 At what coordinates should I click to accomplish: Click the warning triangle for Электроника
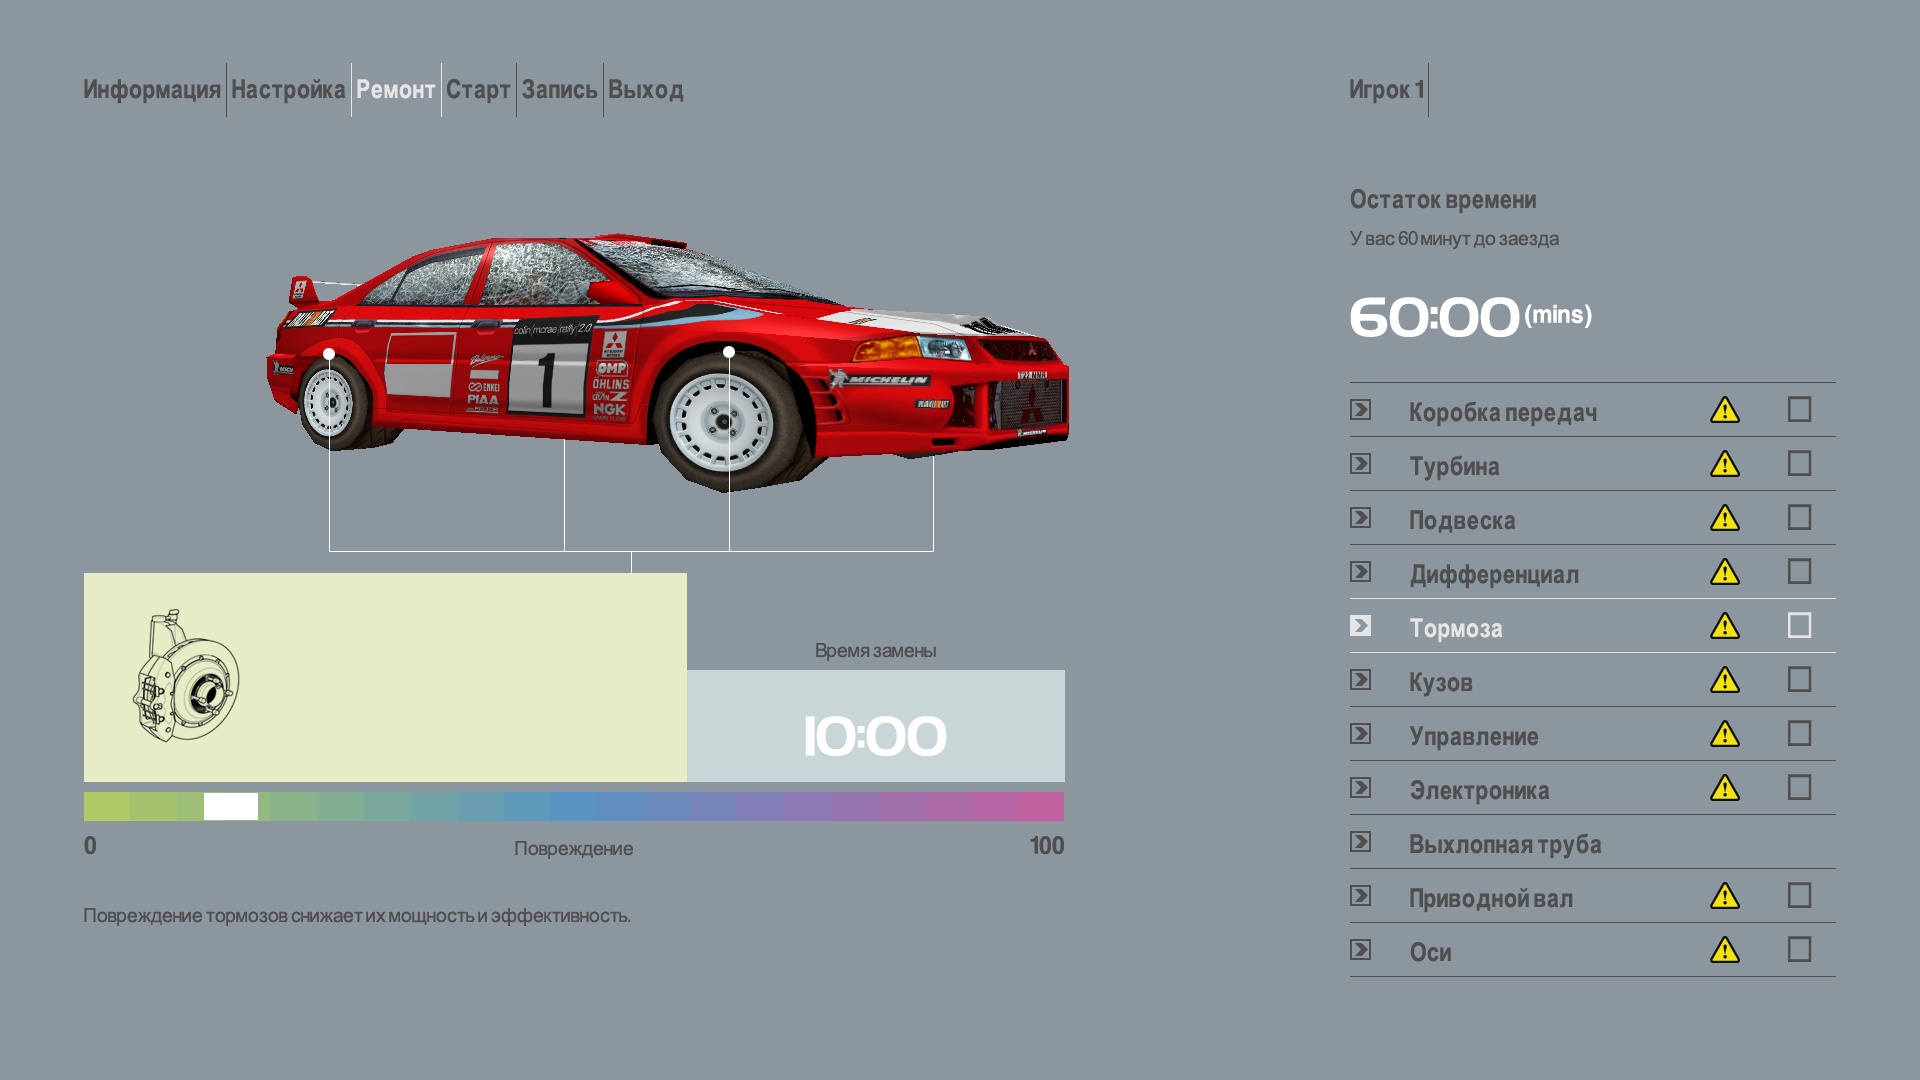(x=1724, y=788)
